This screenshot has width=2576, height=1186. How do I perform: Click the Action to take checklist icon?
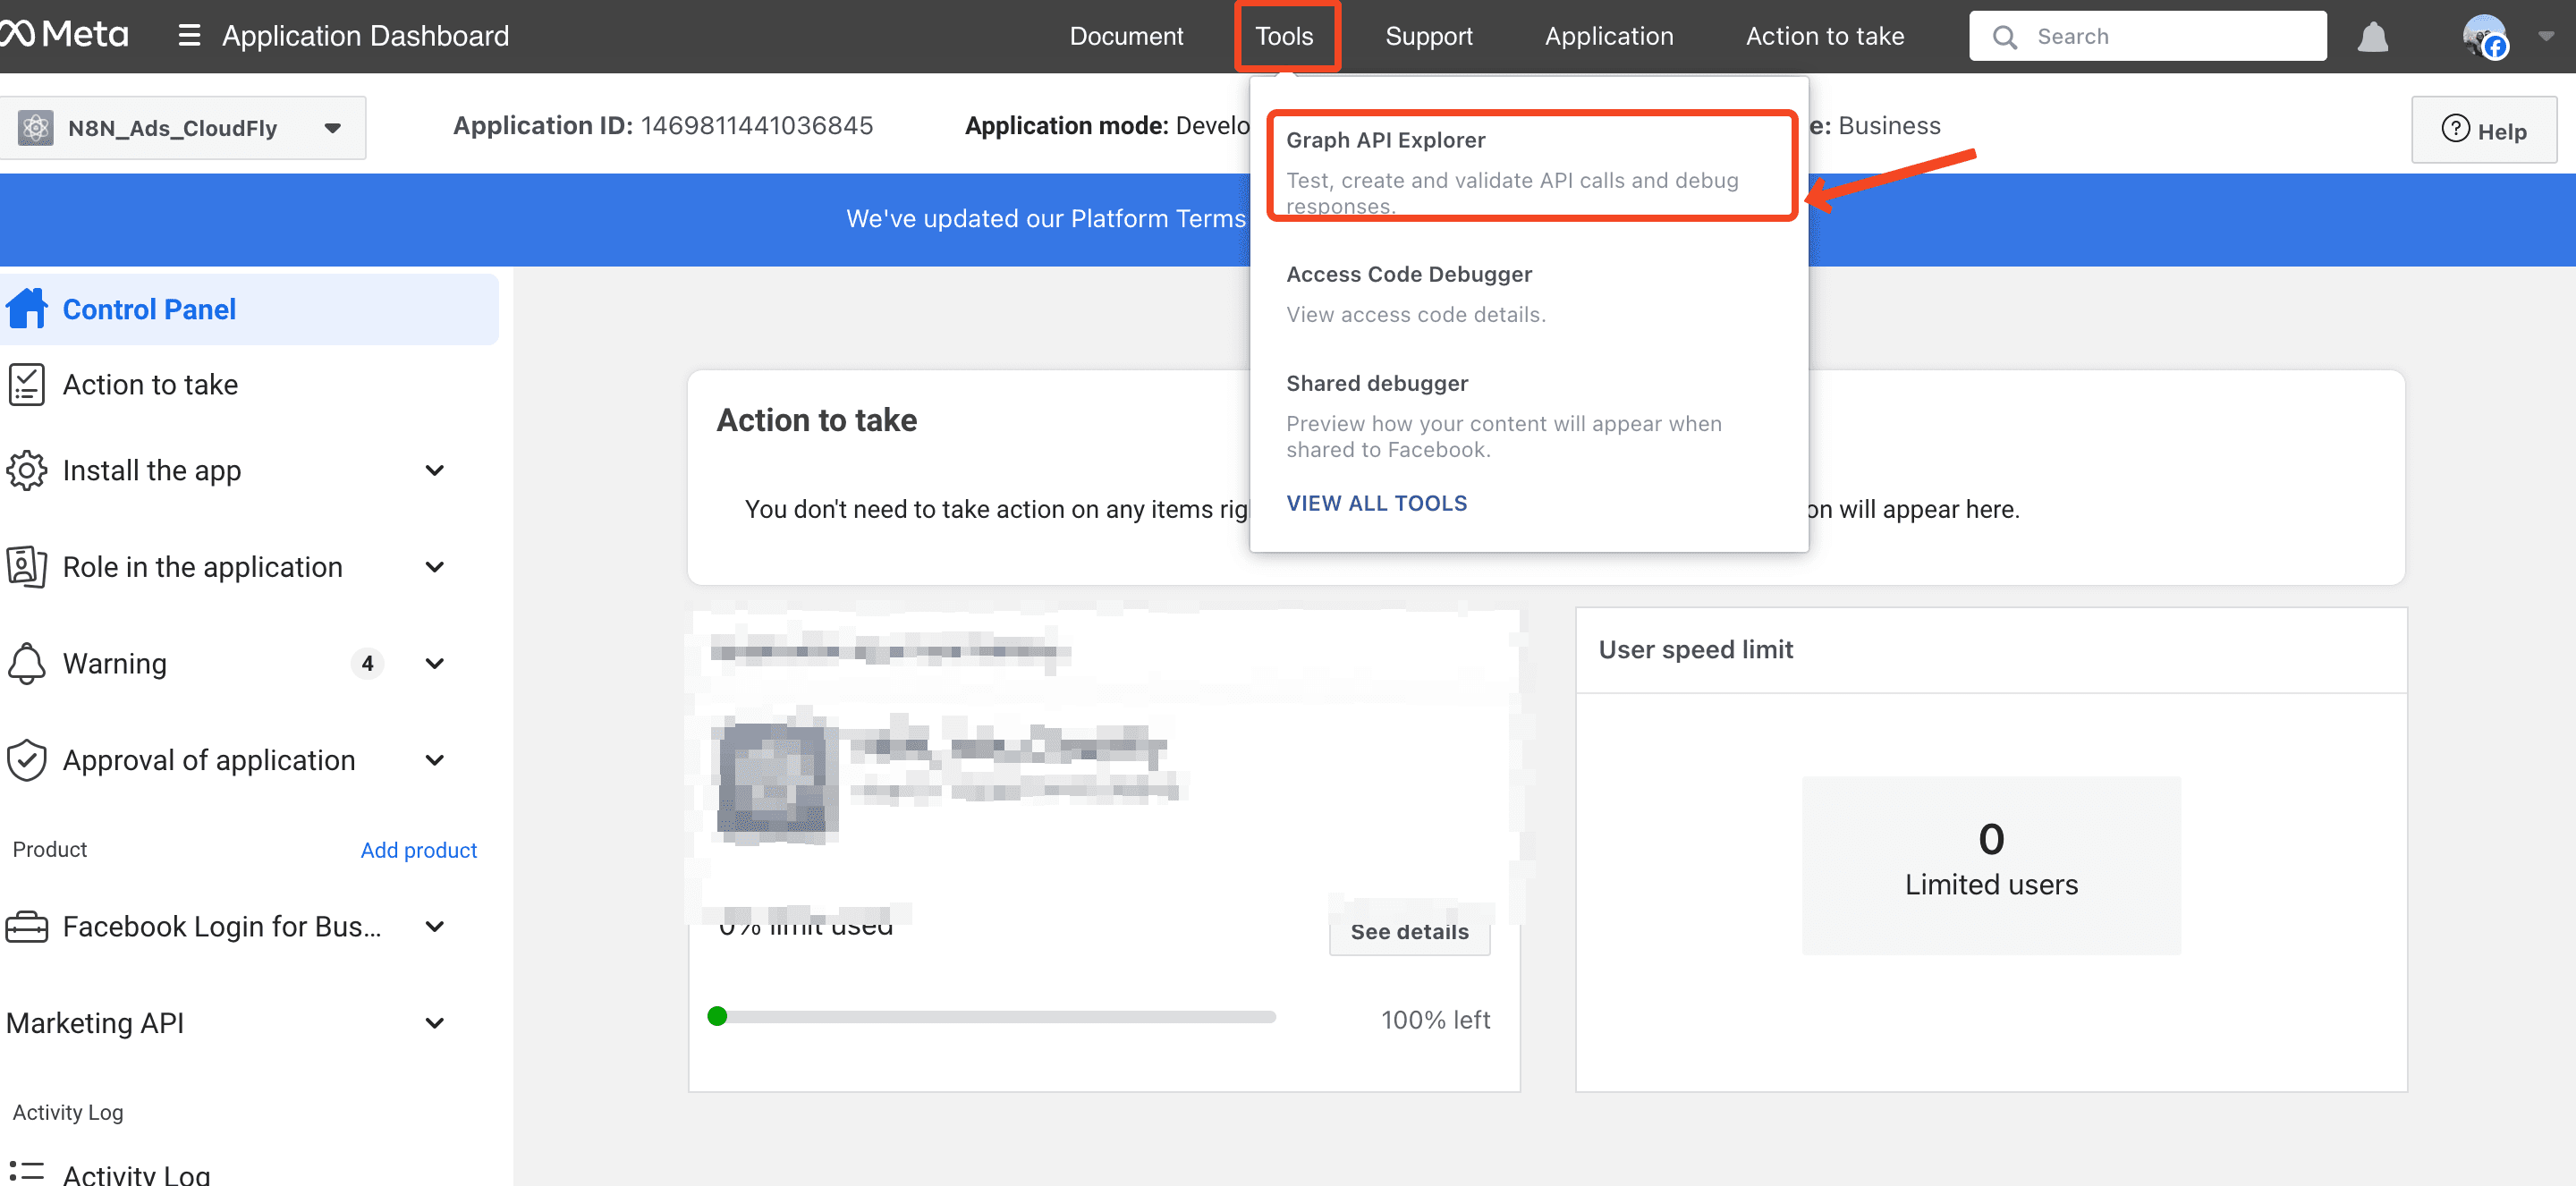point(27,385)
